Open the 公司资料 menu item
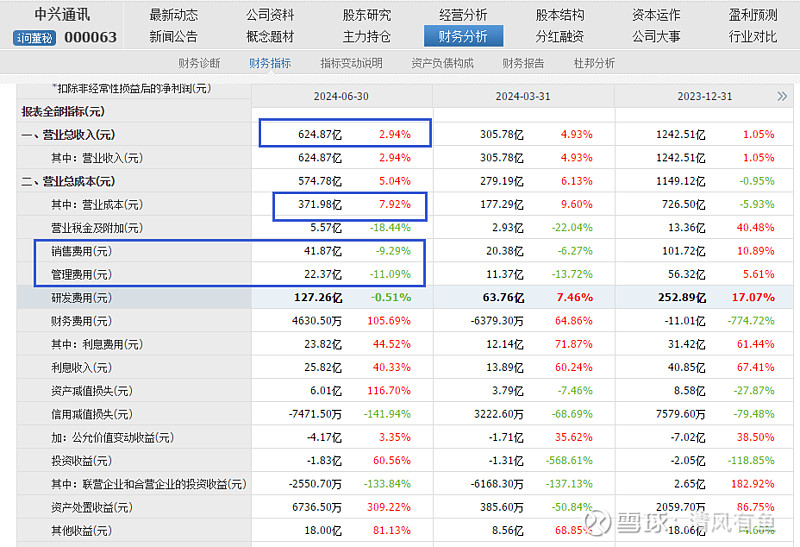 (x=270, y=15)
